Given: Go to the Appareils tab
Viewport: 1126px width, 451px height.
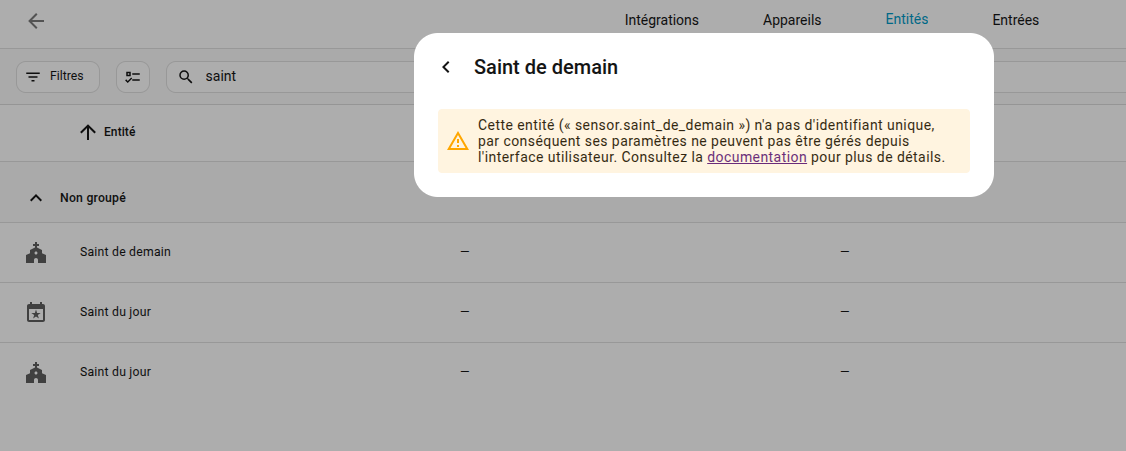Looking at the screenshot, I should (791, 20).
